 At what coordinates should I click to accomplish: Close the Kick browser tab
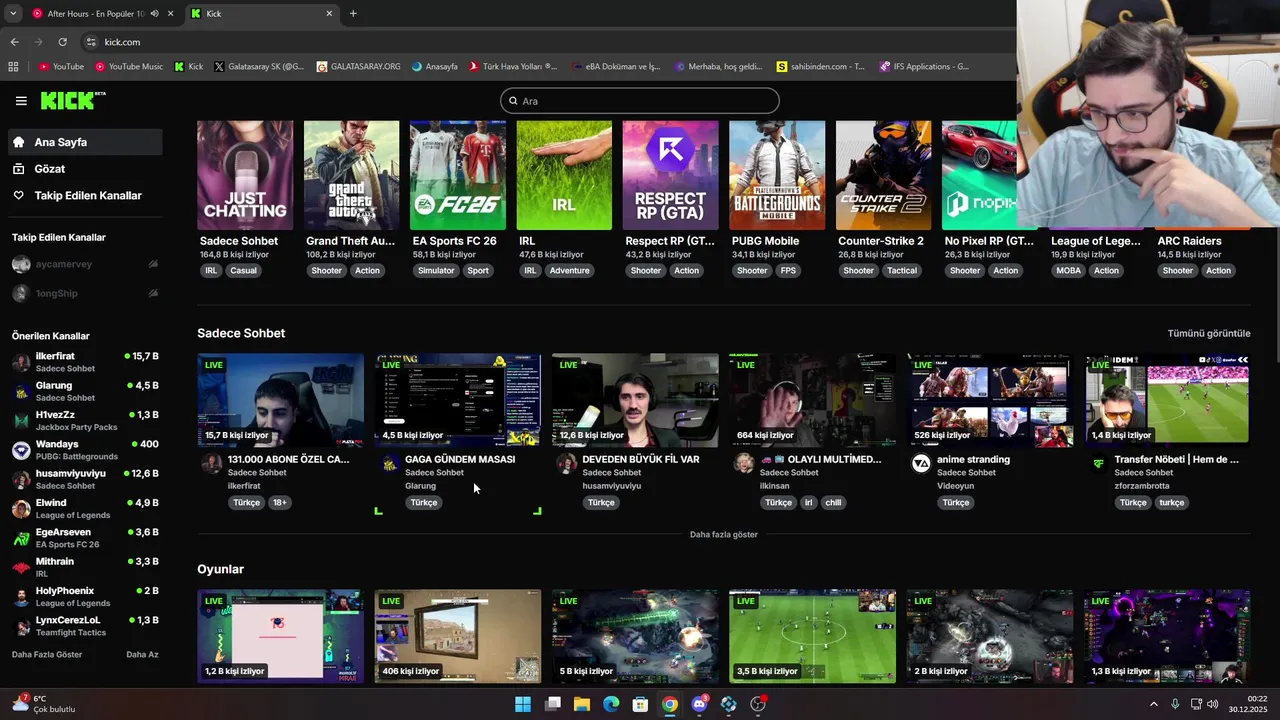(329, 14)
